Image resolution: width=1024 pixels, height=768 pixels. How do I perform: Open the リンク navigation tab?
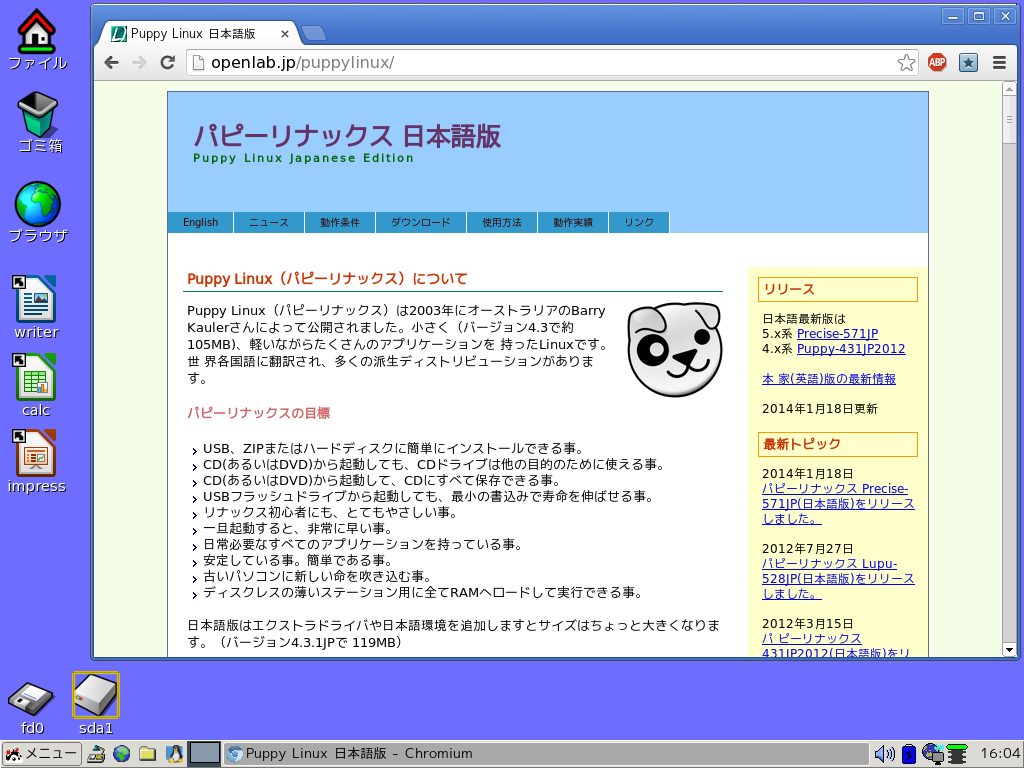pyautogui.click(x=639, y=222)
